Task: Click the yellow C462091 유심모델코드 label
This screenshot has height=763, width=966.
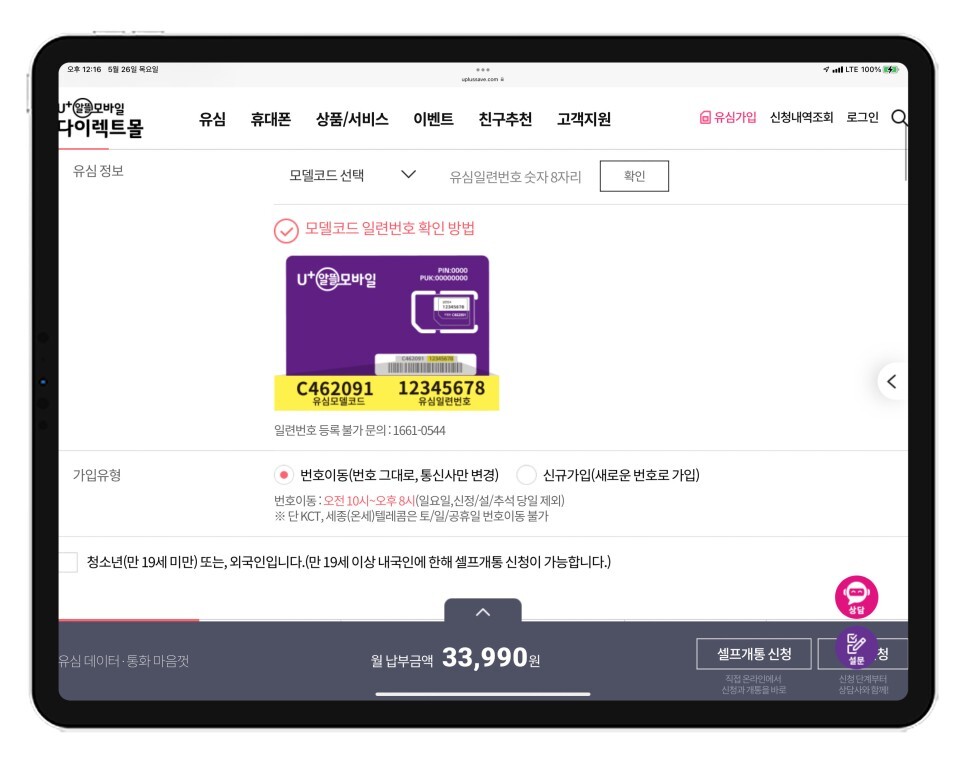Action: tap(335, 393)
